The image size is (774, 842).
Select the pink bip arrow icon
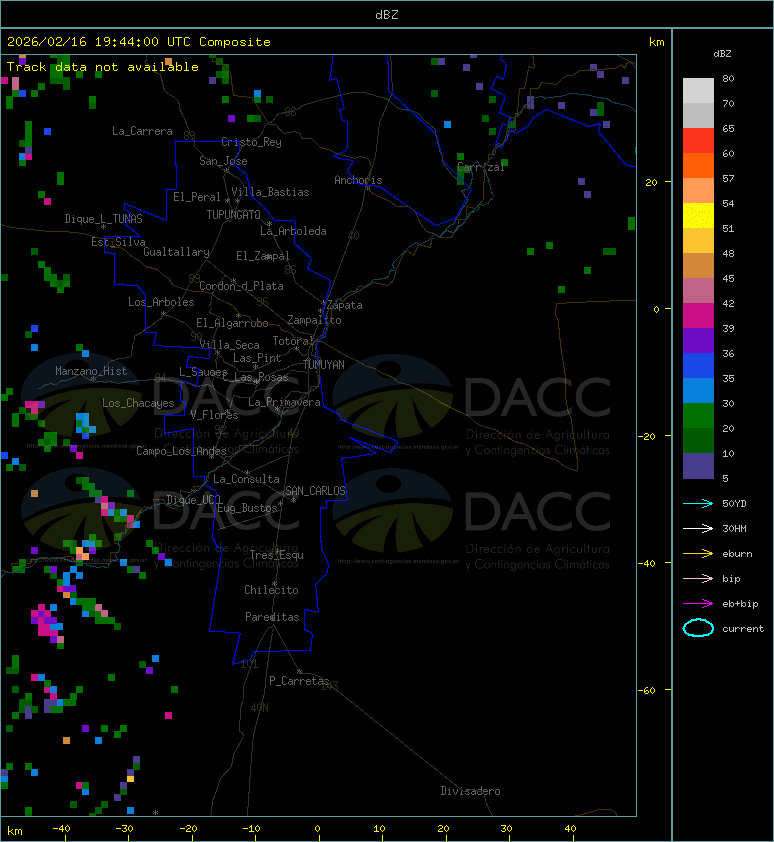(698, 579)
